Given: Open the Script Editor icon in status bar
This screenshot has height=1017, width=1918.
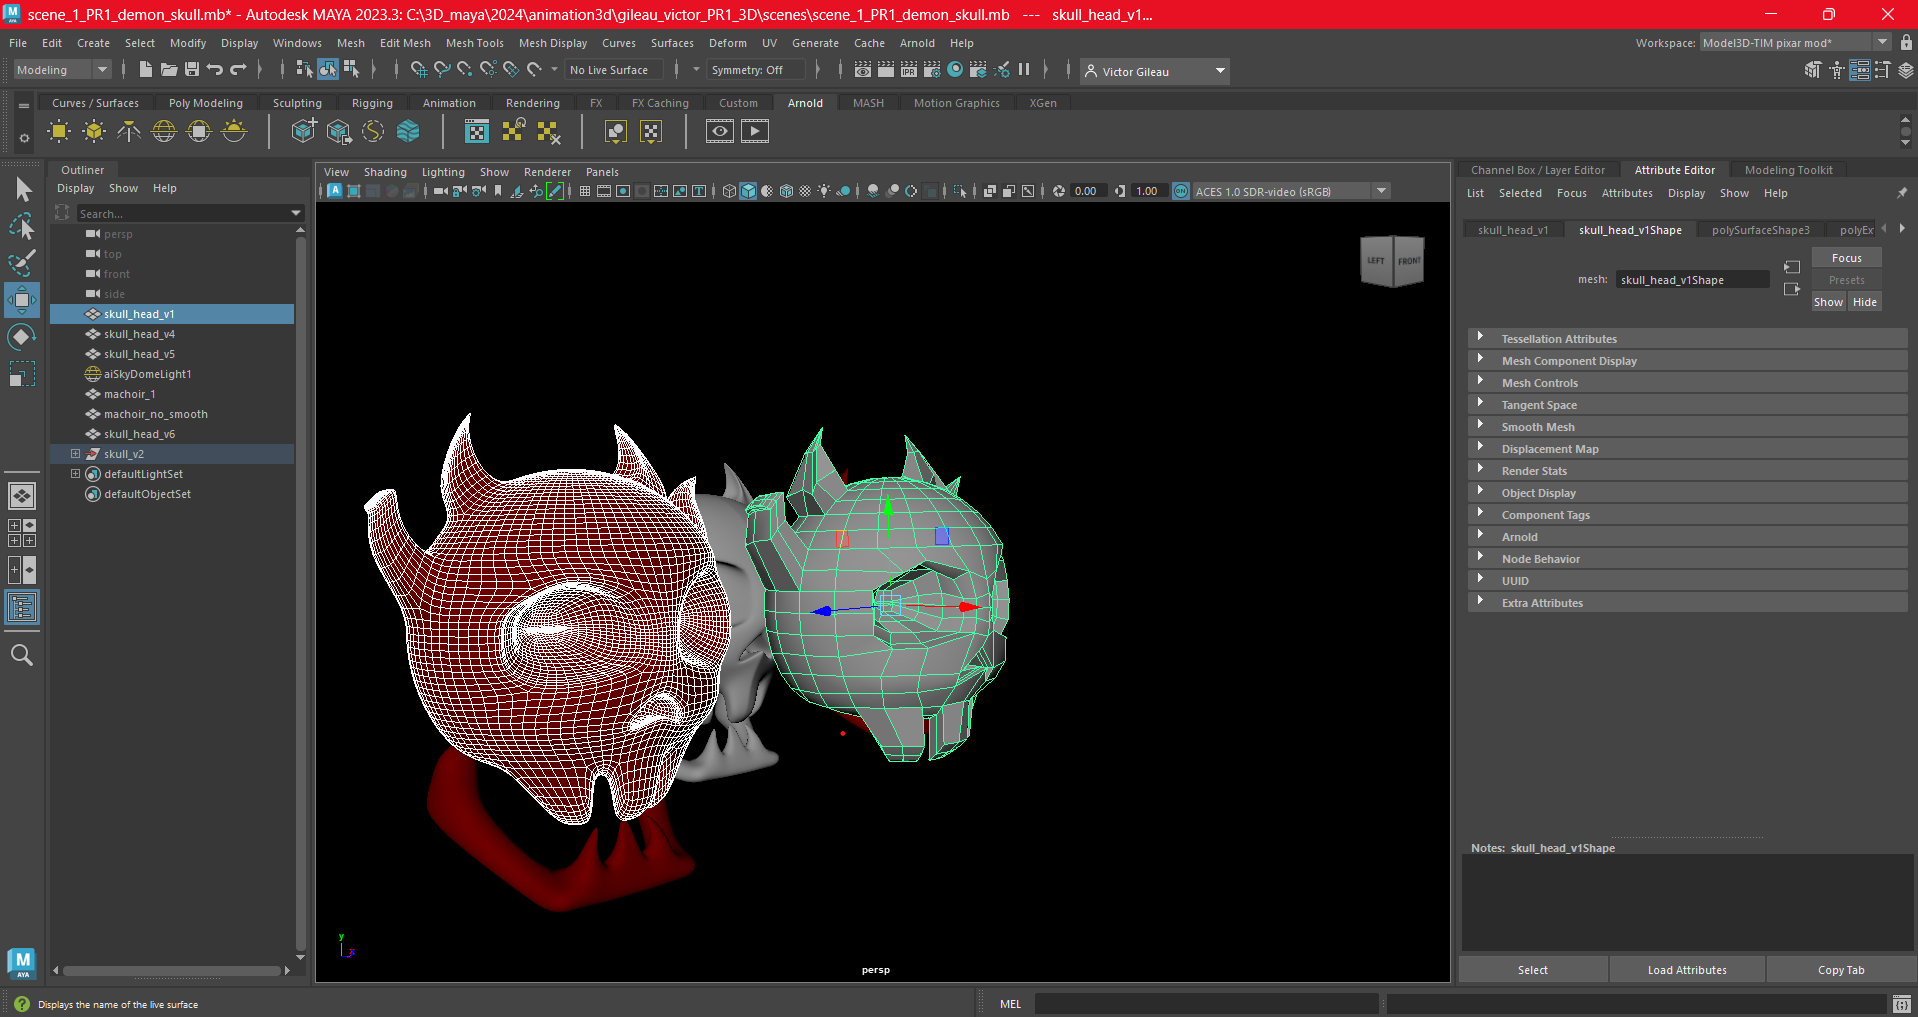Looking at the screenshot, I should 1901,1004.
